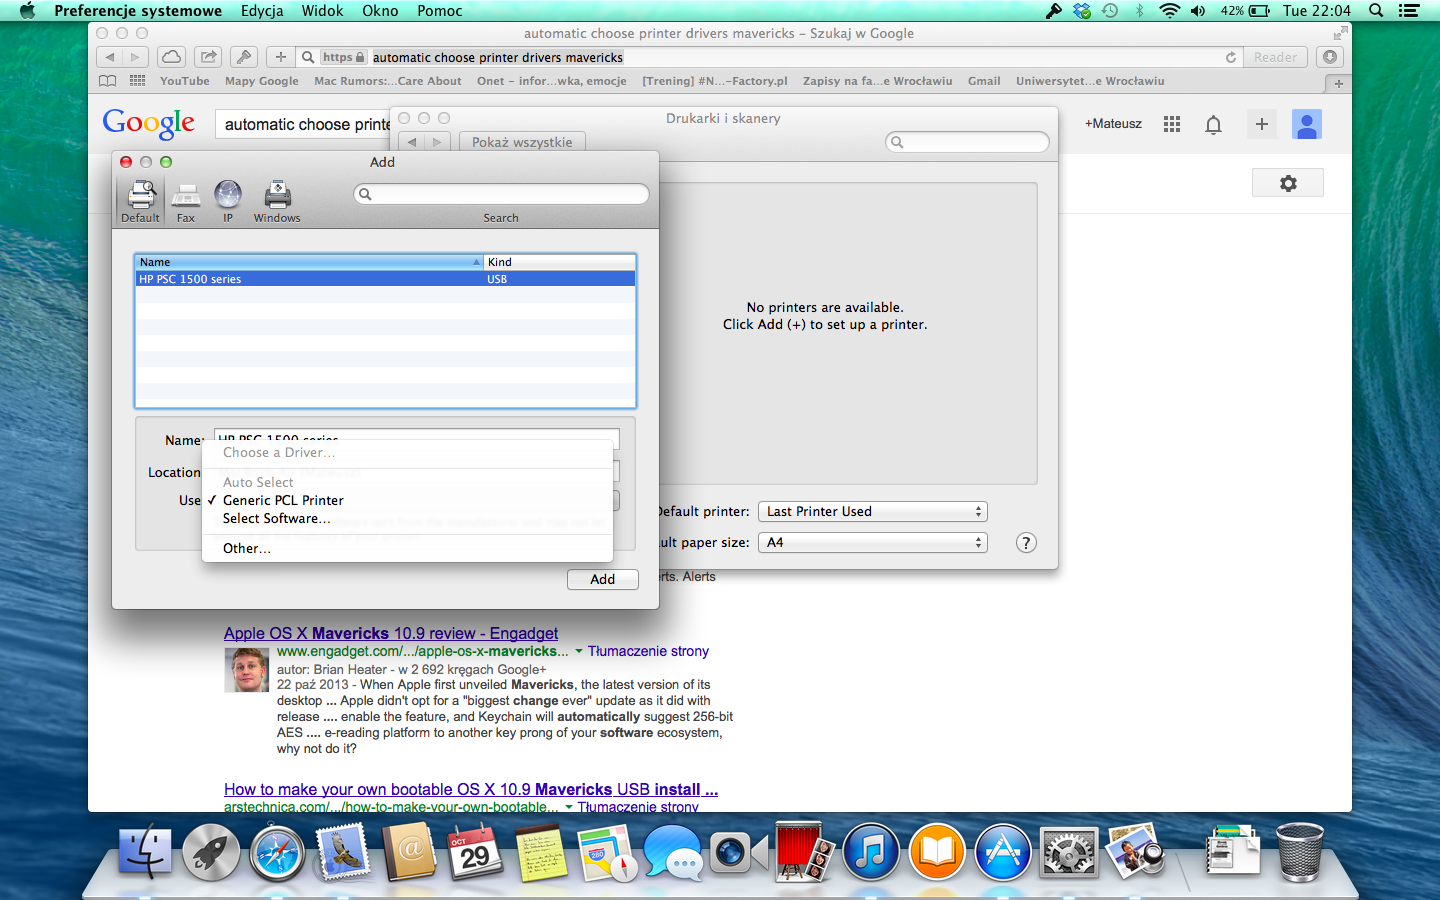Launch iTunes from Dock
The height and width of the screenshot is (900, 1440).
870,852
